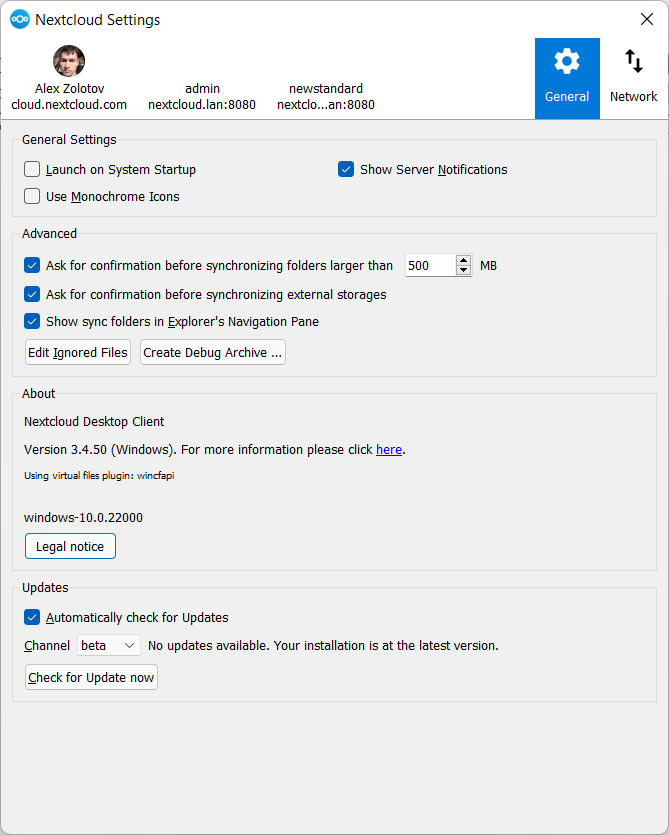Open the admin nextcloud.lan:8080 account

(202, 96)
